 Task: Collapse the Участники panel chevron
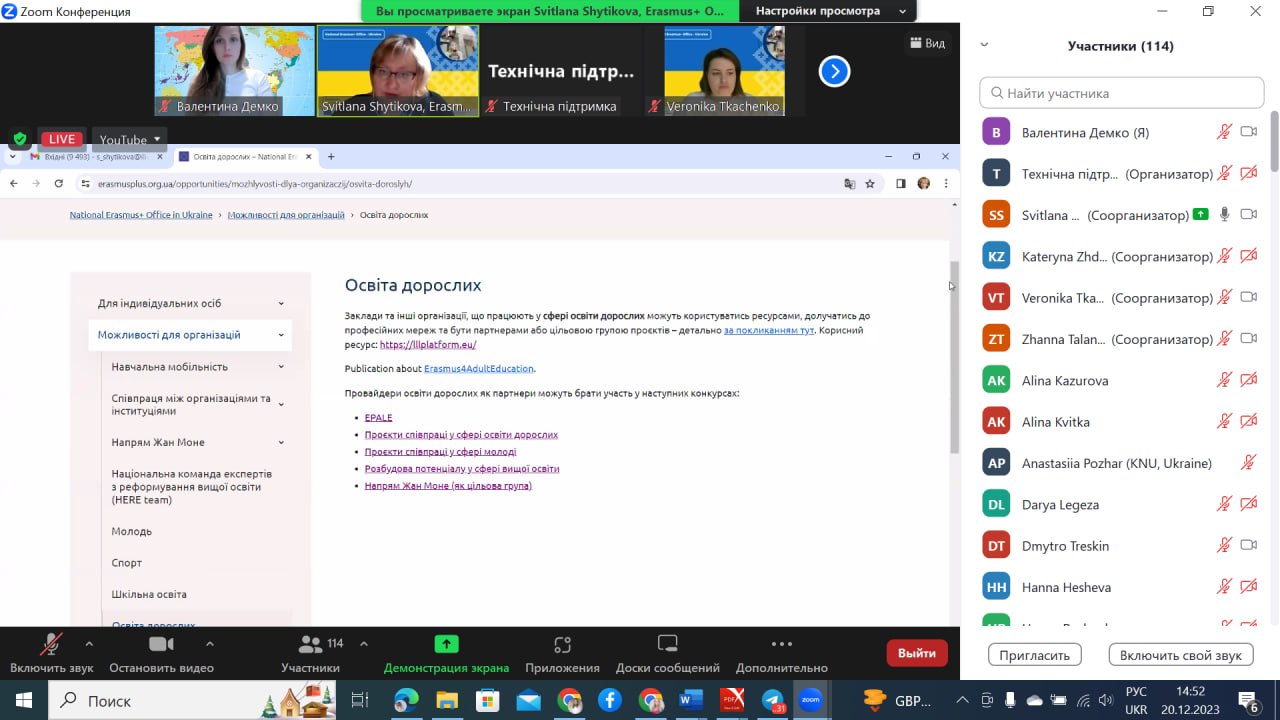click(984, 45)
